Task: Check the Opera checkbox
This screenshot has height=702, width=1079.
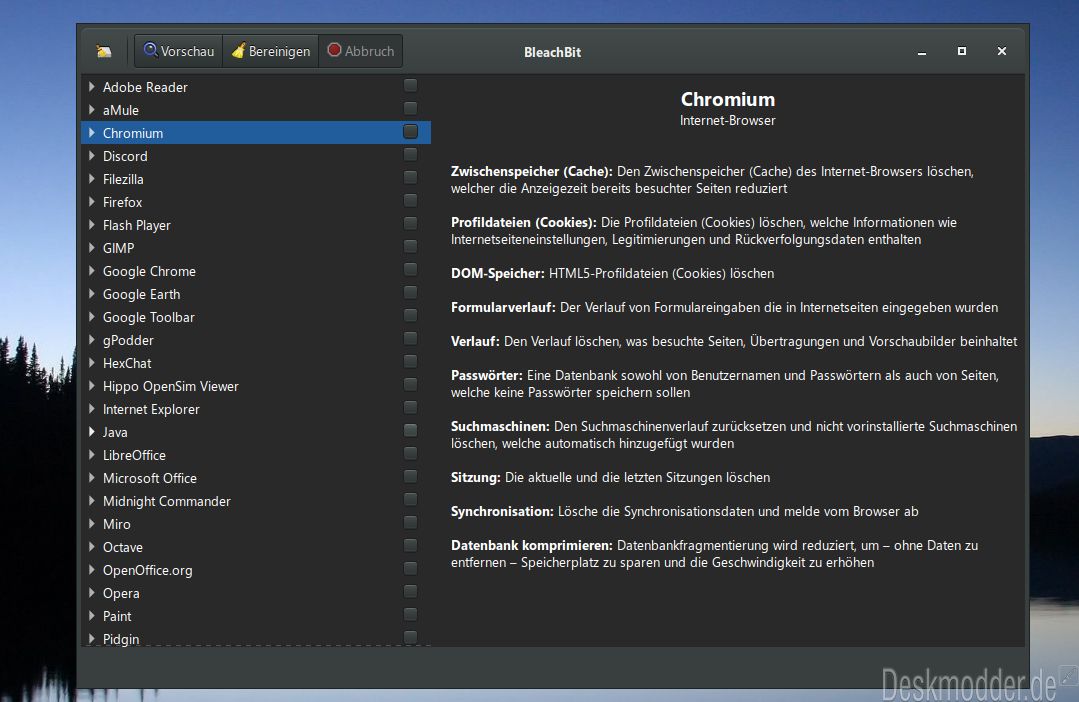Action: [x=411, y=591]
